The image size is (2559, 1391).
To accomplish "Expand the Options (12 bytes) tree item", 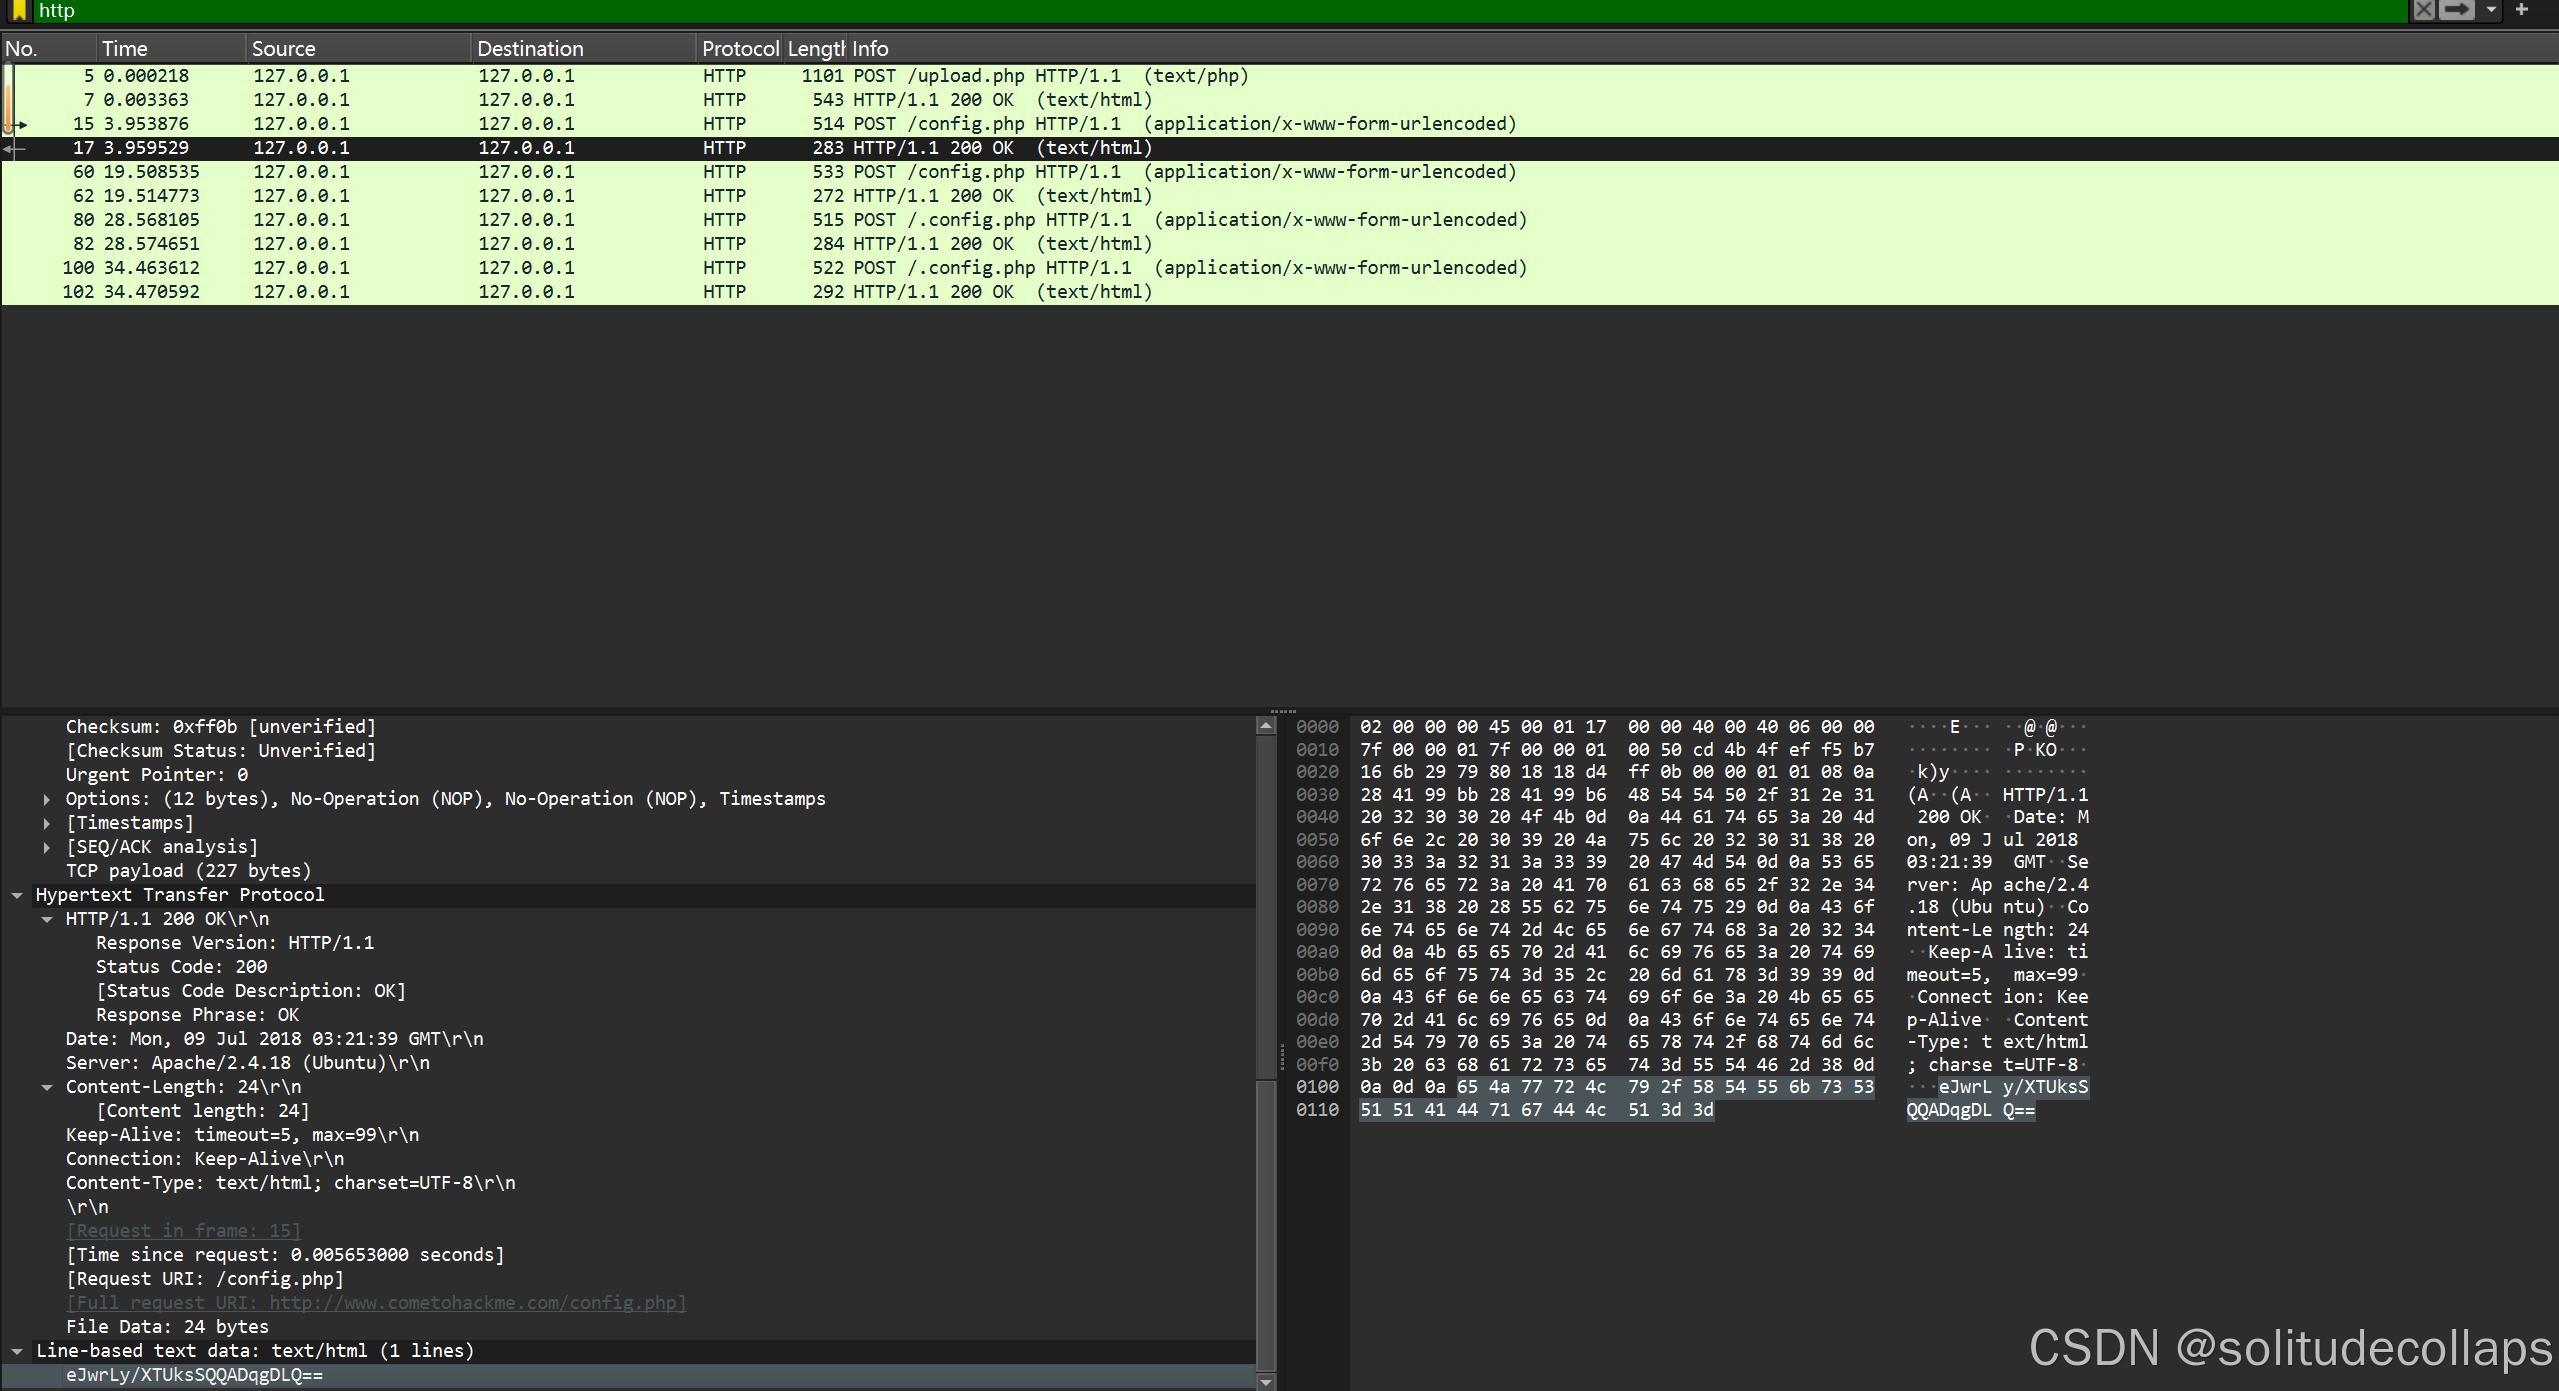I will click(47, 799).
